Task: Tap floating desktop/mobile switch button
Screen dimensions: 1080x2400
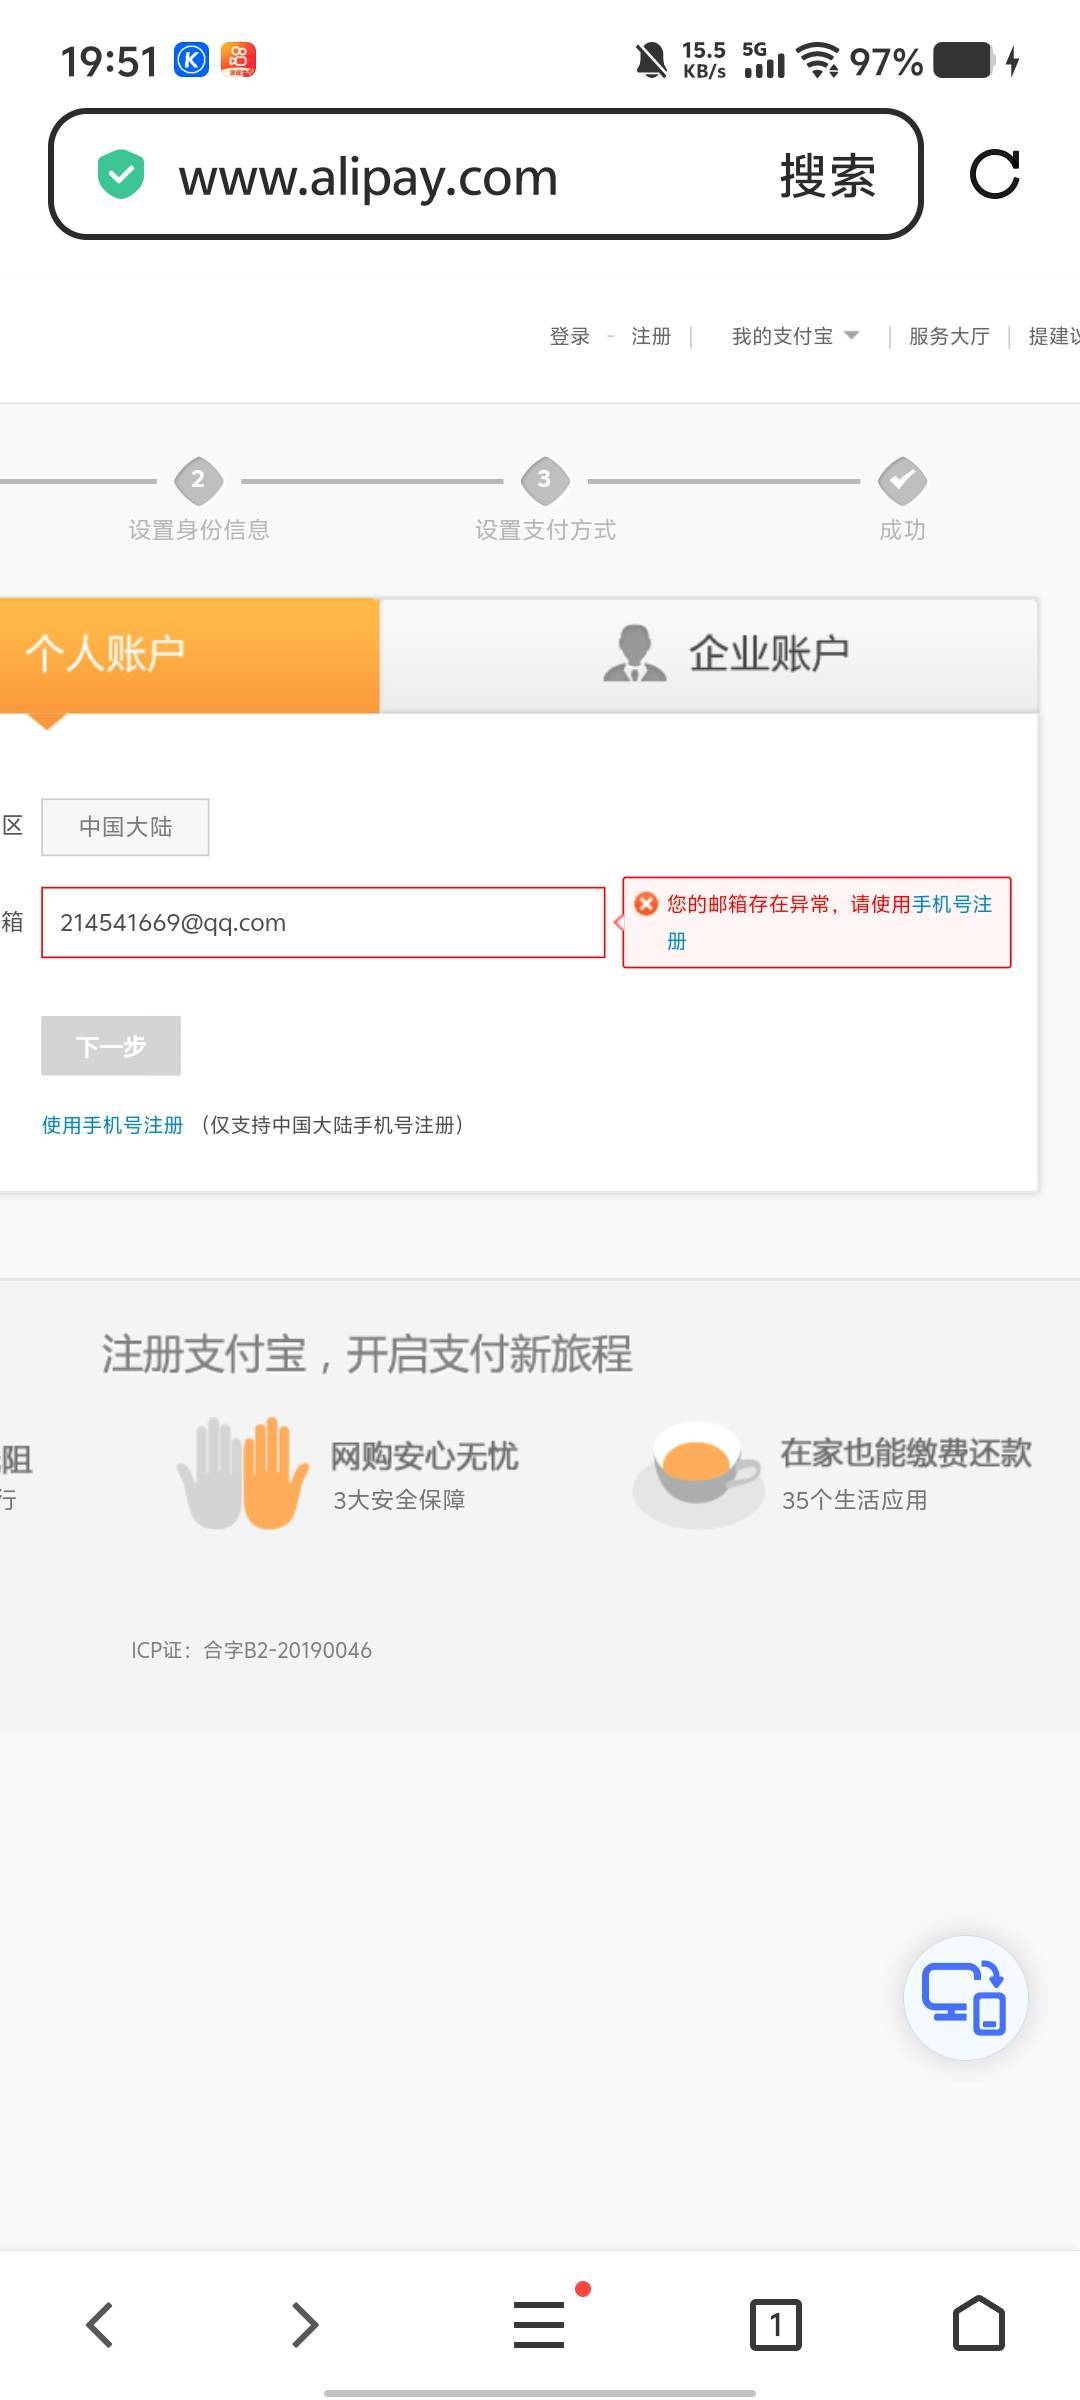Action: (x=965, y=1997)
